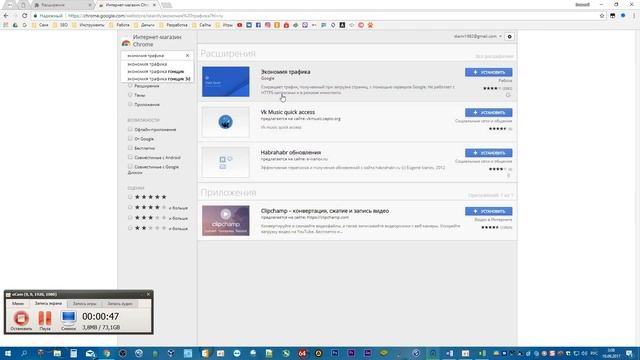Select the Темы filter radio button

(x=130, y=95)
